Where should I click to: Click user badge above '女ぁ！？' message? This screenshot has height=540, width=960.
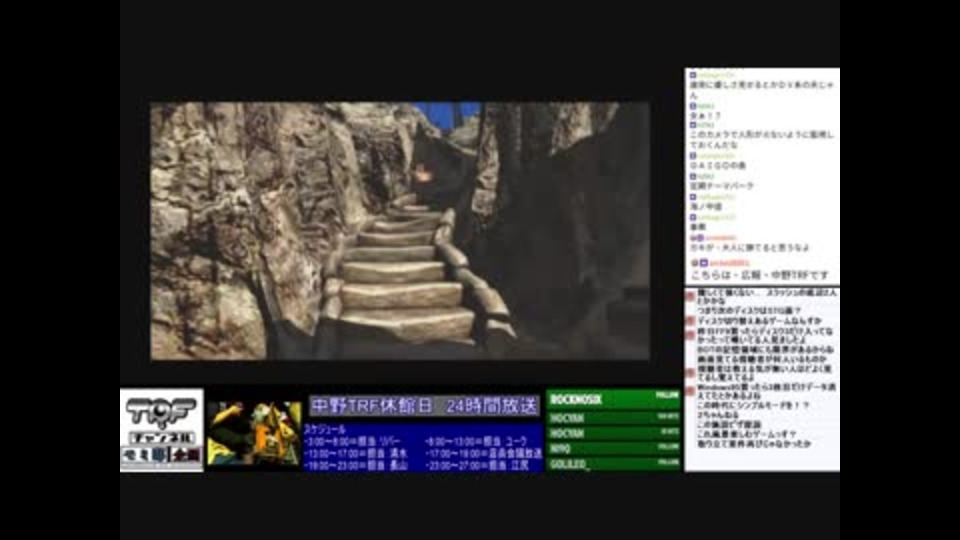pos(693,106)
